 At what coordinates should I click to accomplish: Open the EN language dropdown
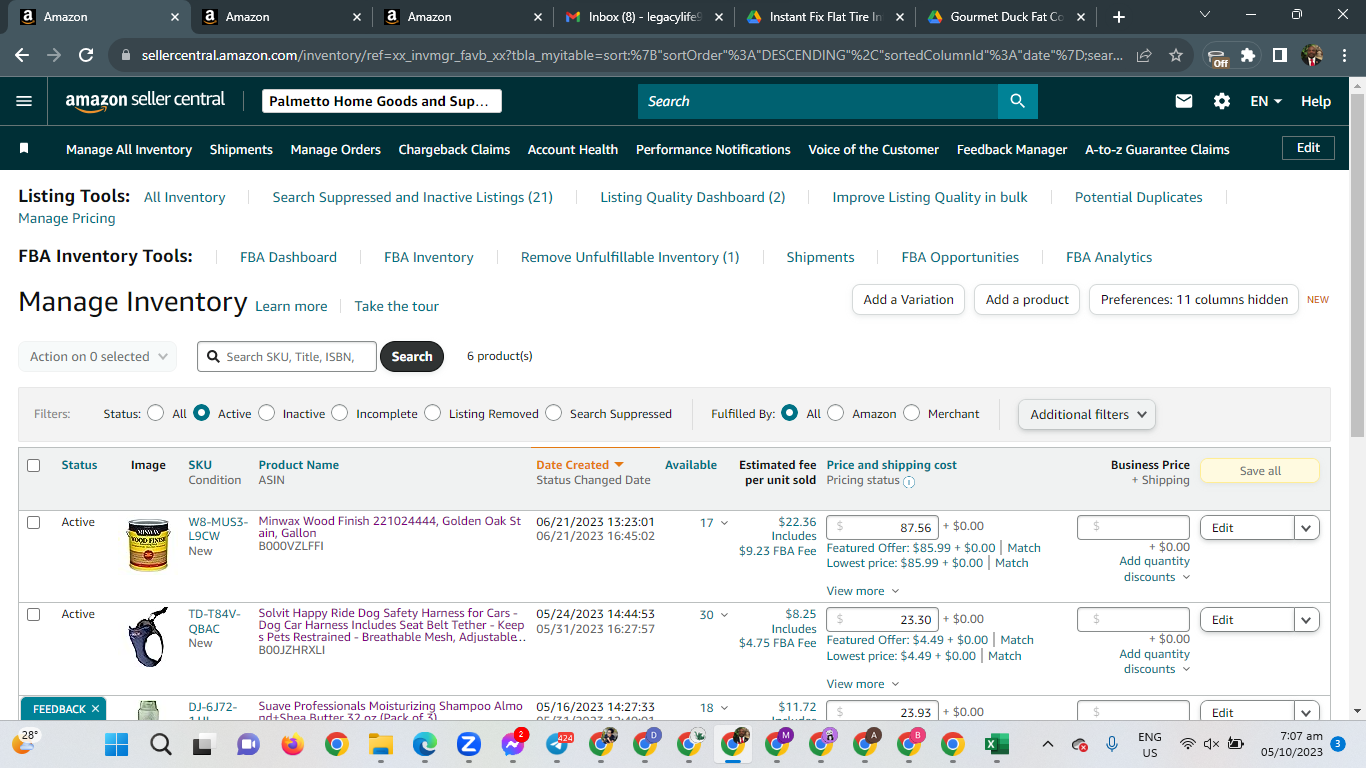point(1266,101)
